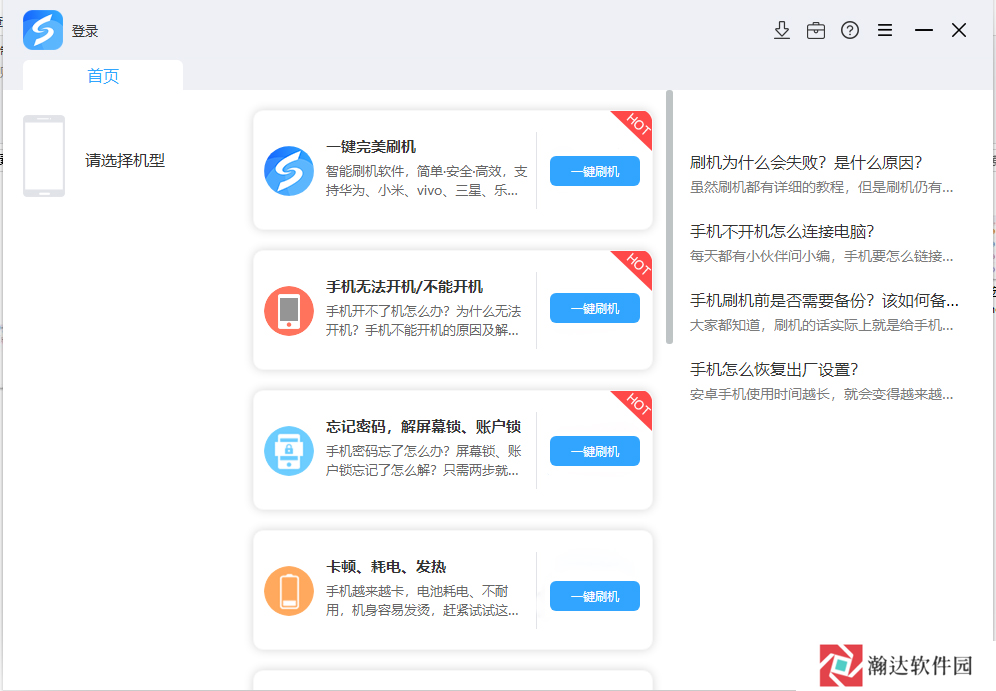
Task: Click 一键刷机 button for 手机无法开机/不能开机
Action: coord(595,308)
